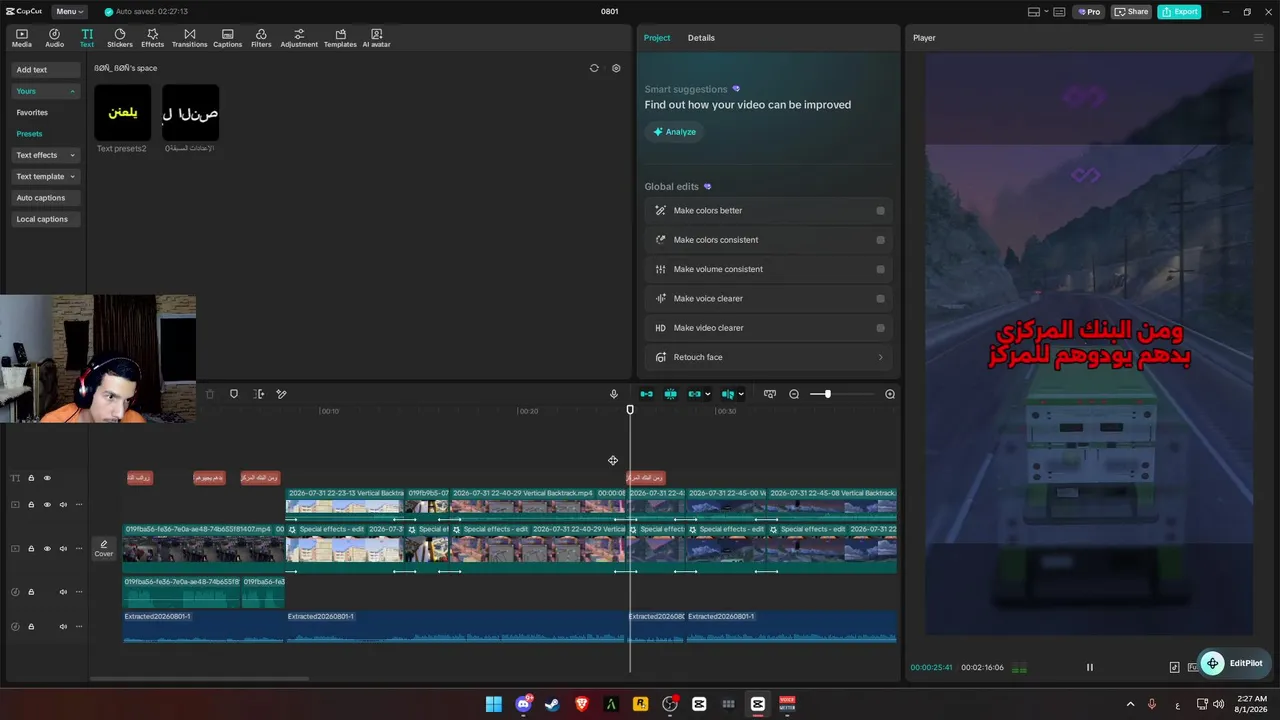The image size is (1280, 720).
Task: Click the Share button
Action: (1131, 12)
